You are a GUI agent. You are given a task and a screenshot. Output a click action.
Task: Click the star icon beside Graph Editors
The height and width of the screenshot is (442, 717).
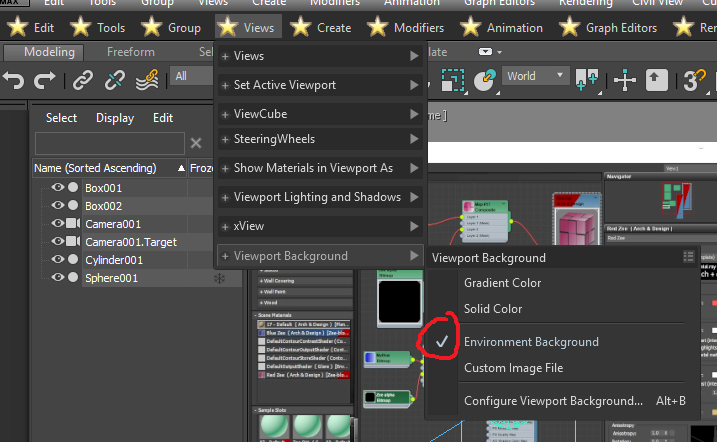(569, 27)
